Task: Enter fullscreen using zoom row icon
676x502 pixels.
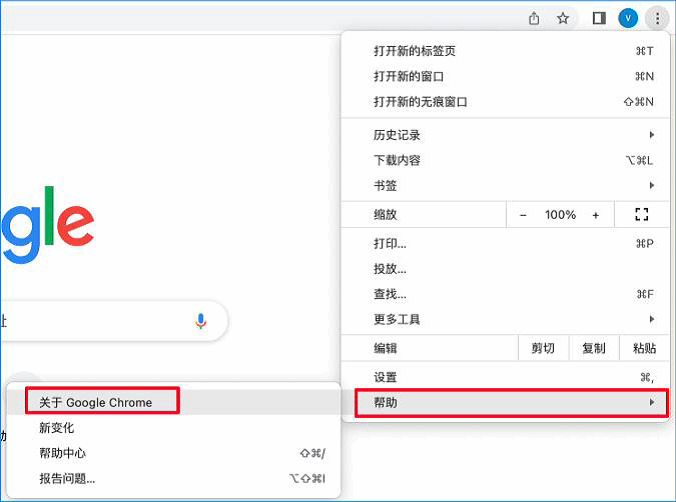Action: (642, 214)
